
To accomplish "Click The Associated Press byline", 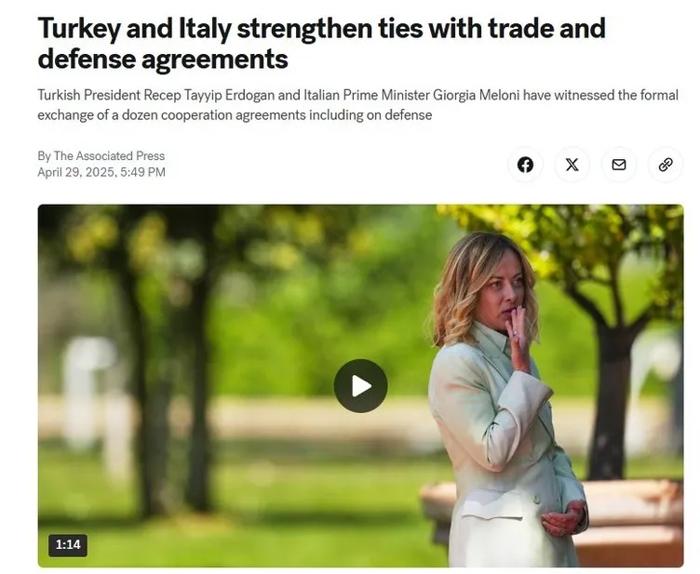I will click(109, 156).
